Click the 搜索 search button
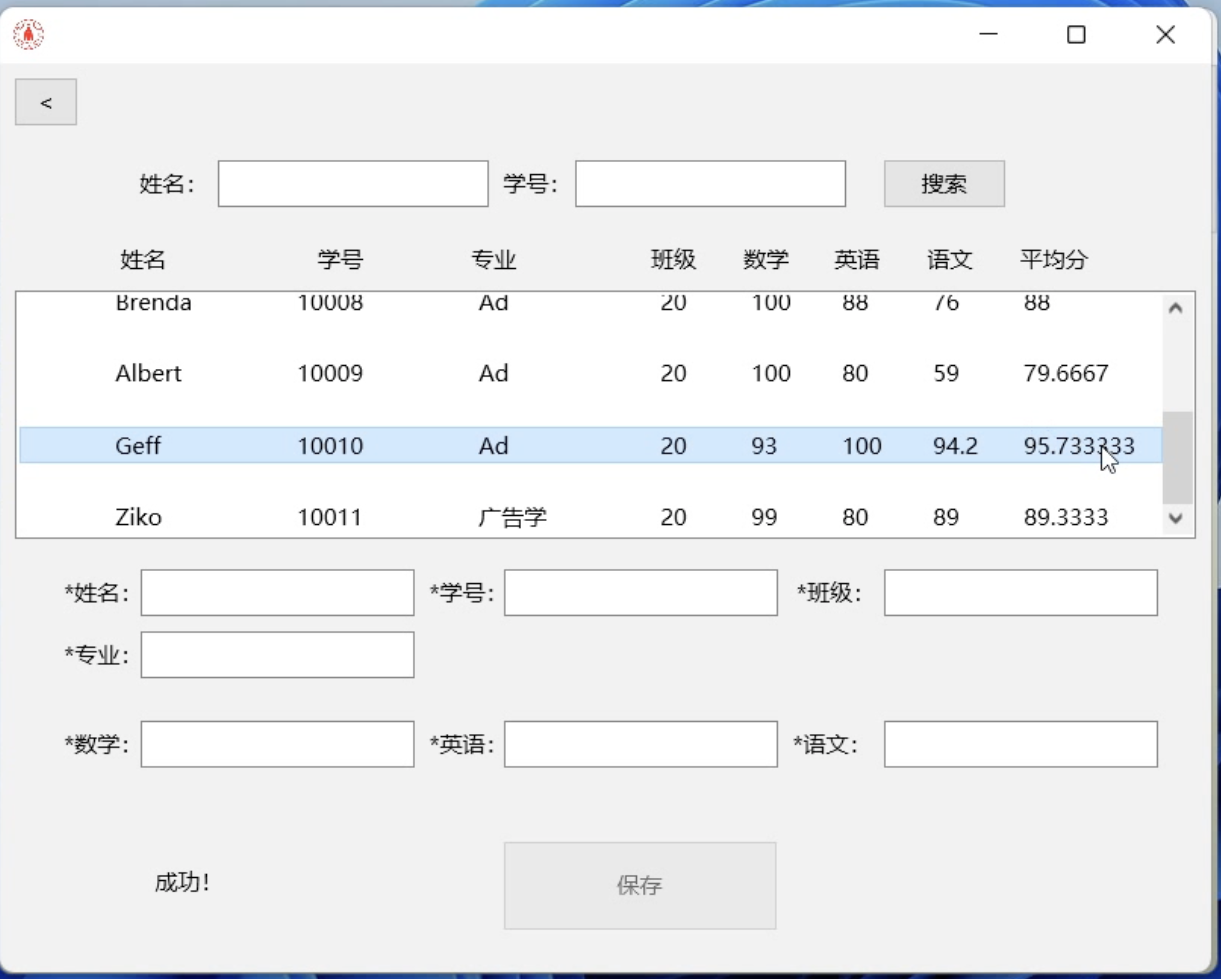The image size is (1221, 979). 943,184
